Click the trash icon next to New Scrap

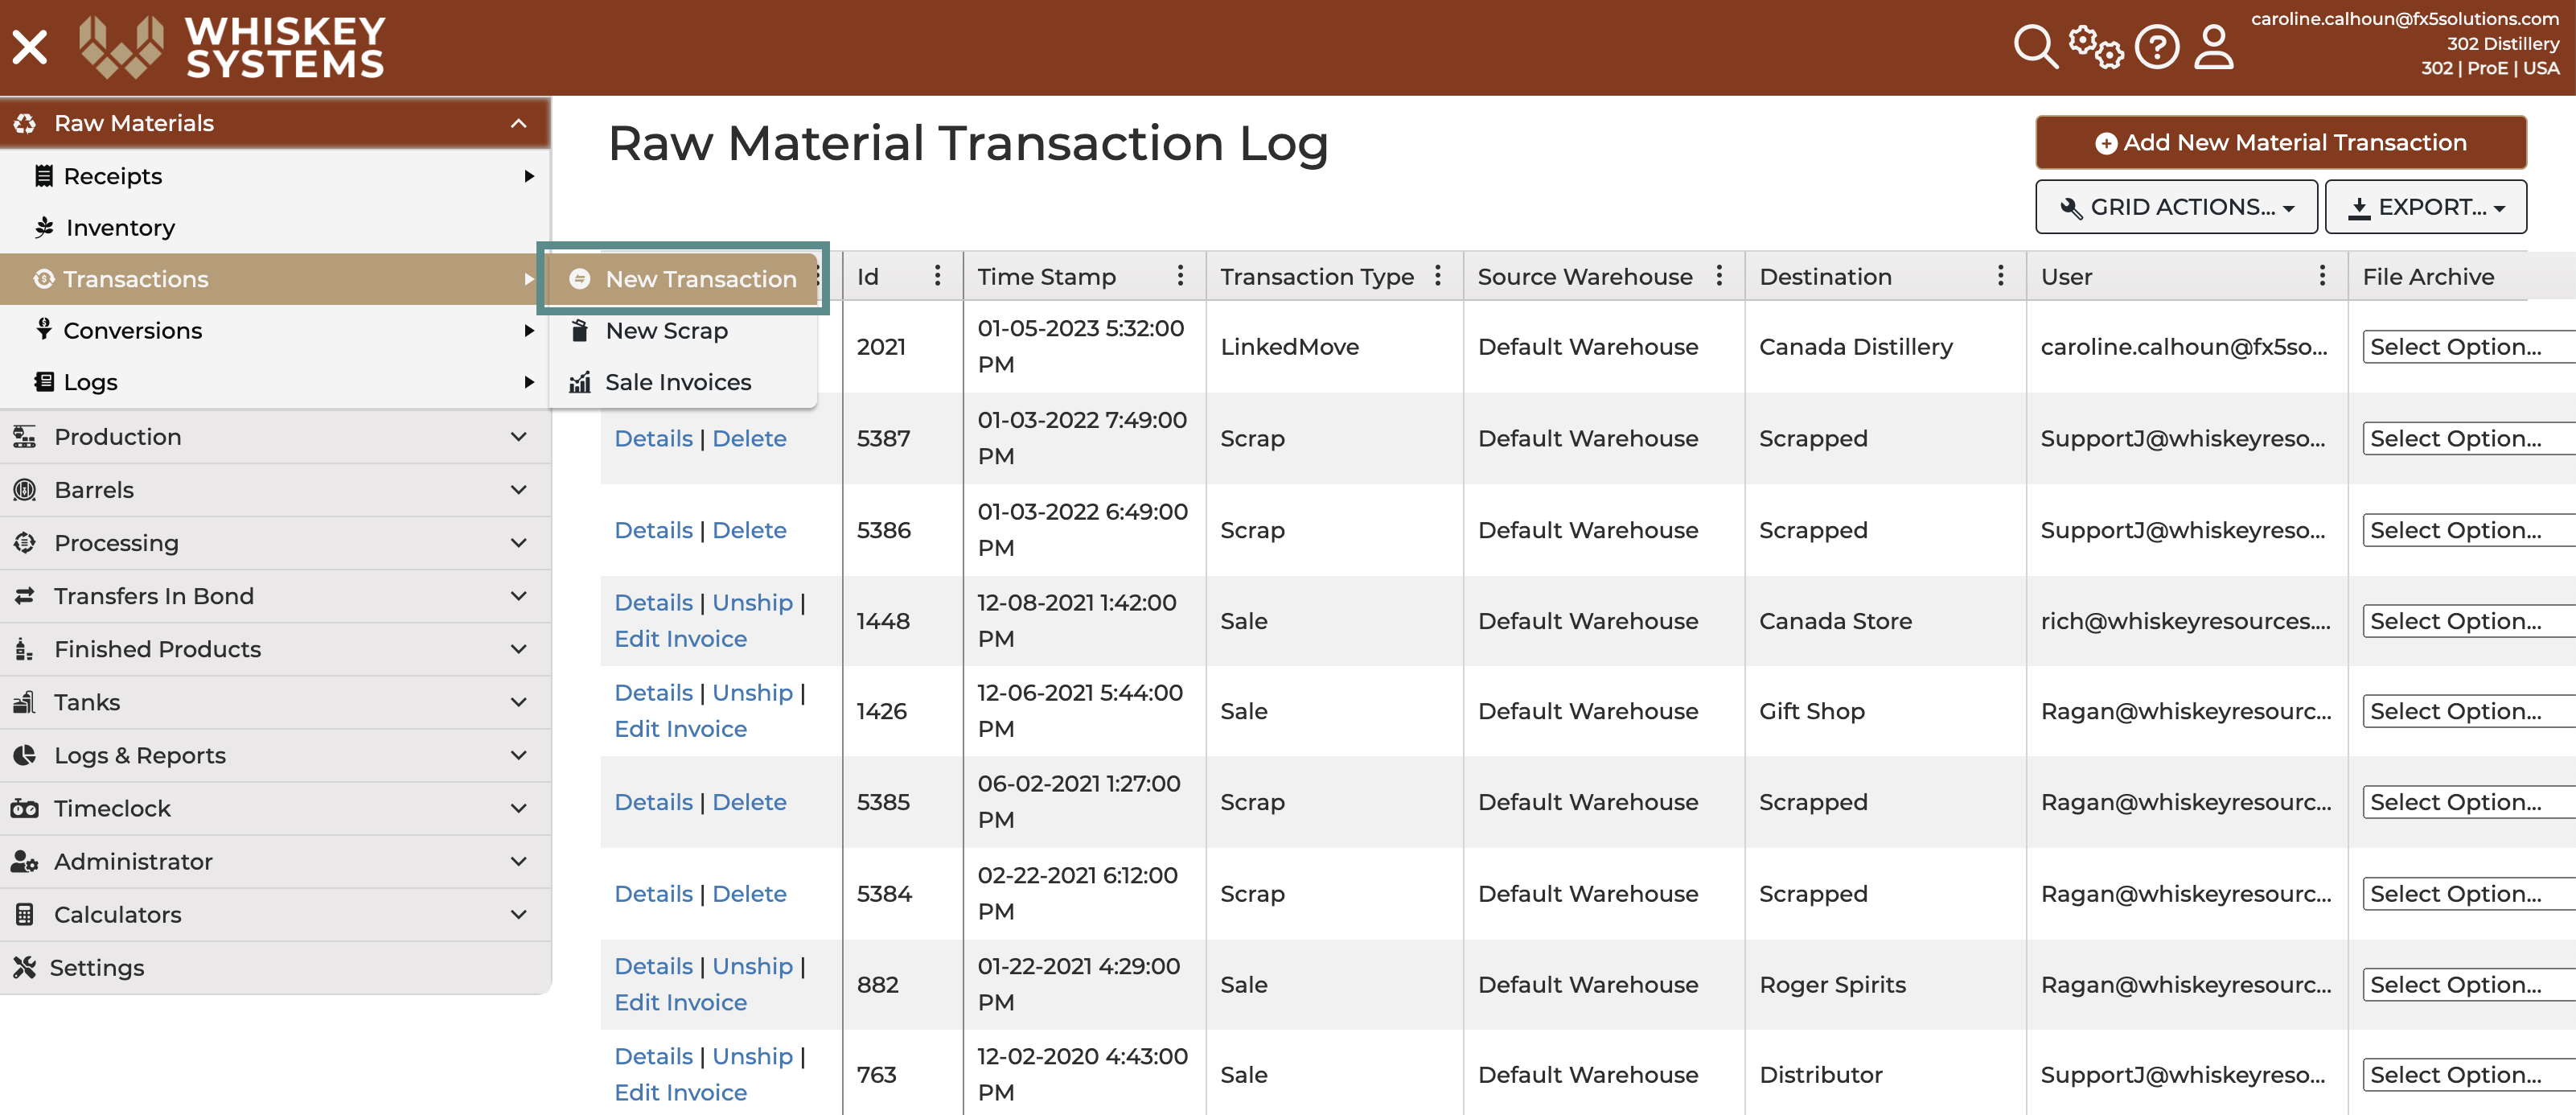tap(580, 330)
